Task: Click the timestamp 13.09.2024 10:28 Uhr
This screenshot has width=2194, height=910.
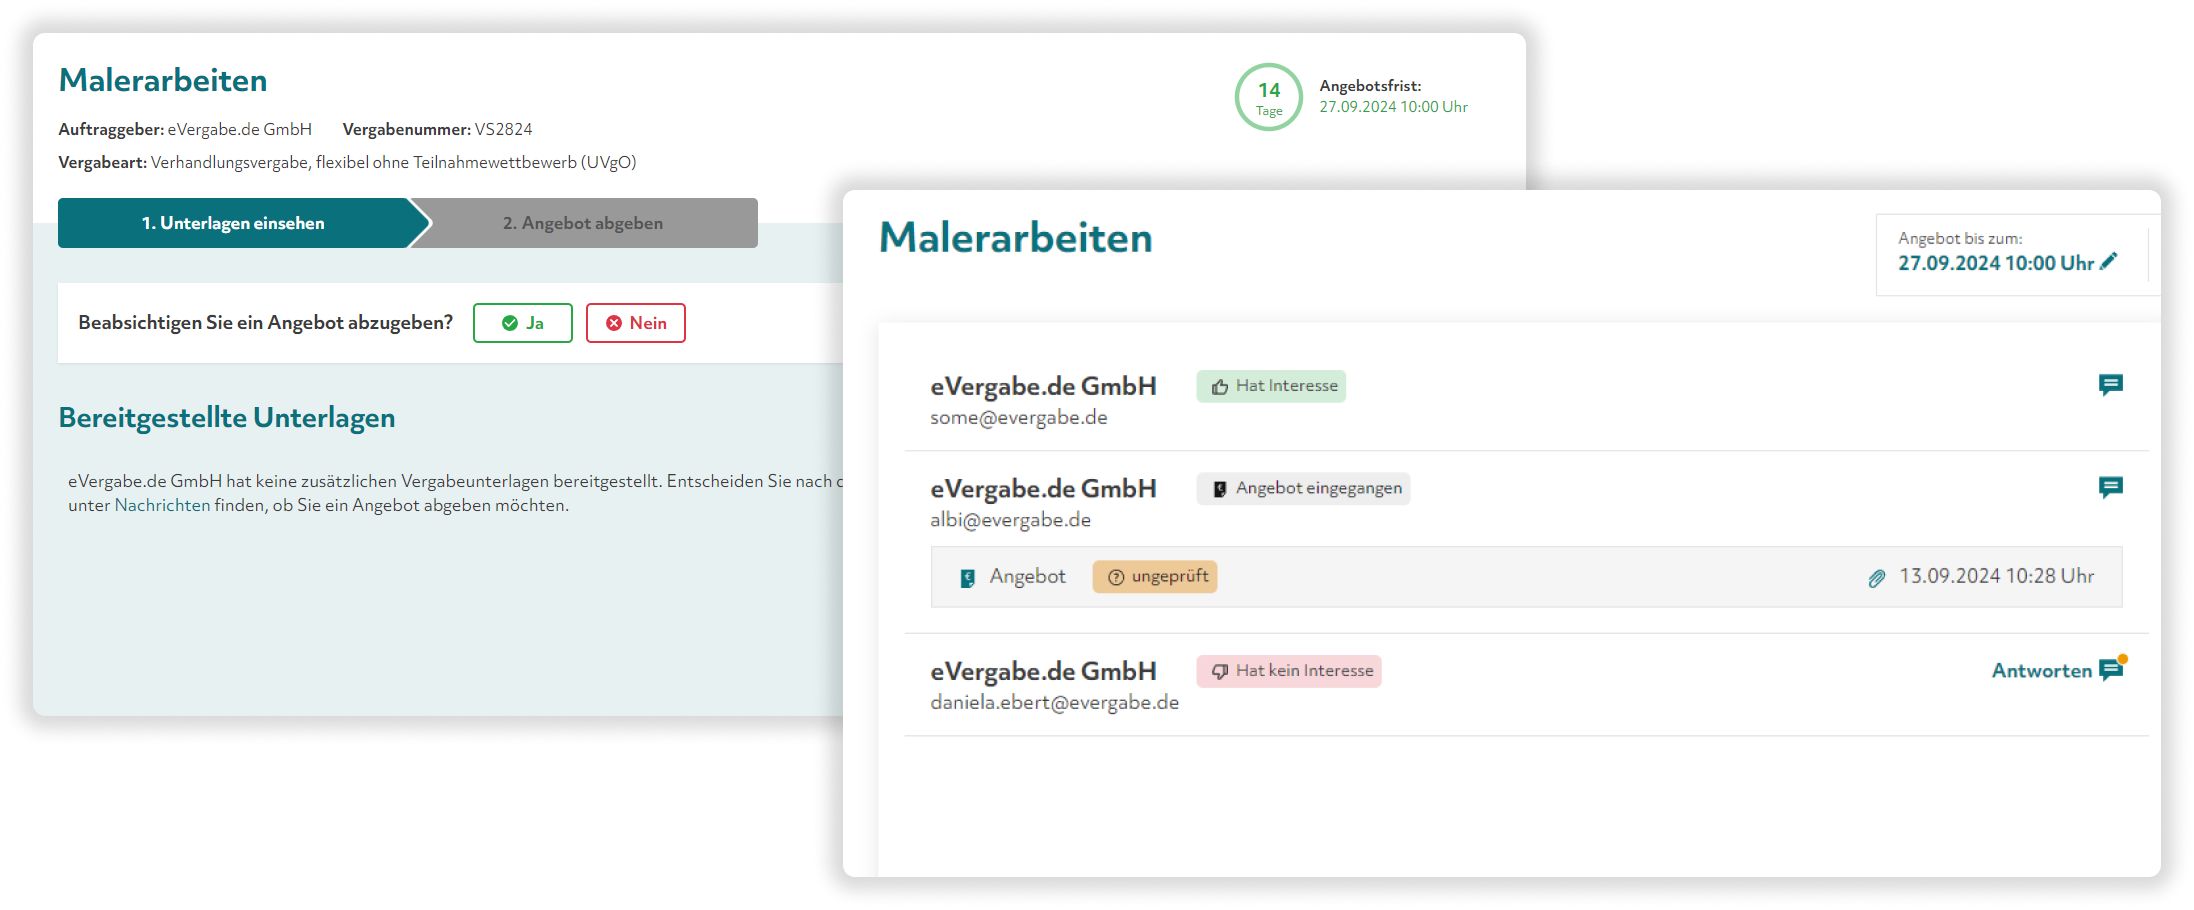Action: (x=1997, y=576)
